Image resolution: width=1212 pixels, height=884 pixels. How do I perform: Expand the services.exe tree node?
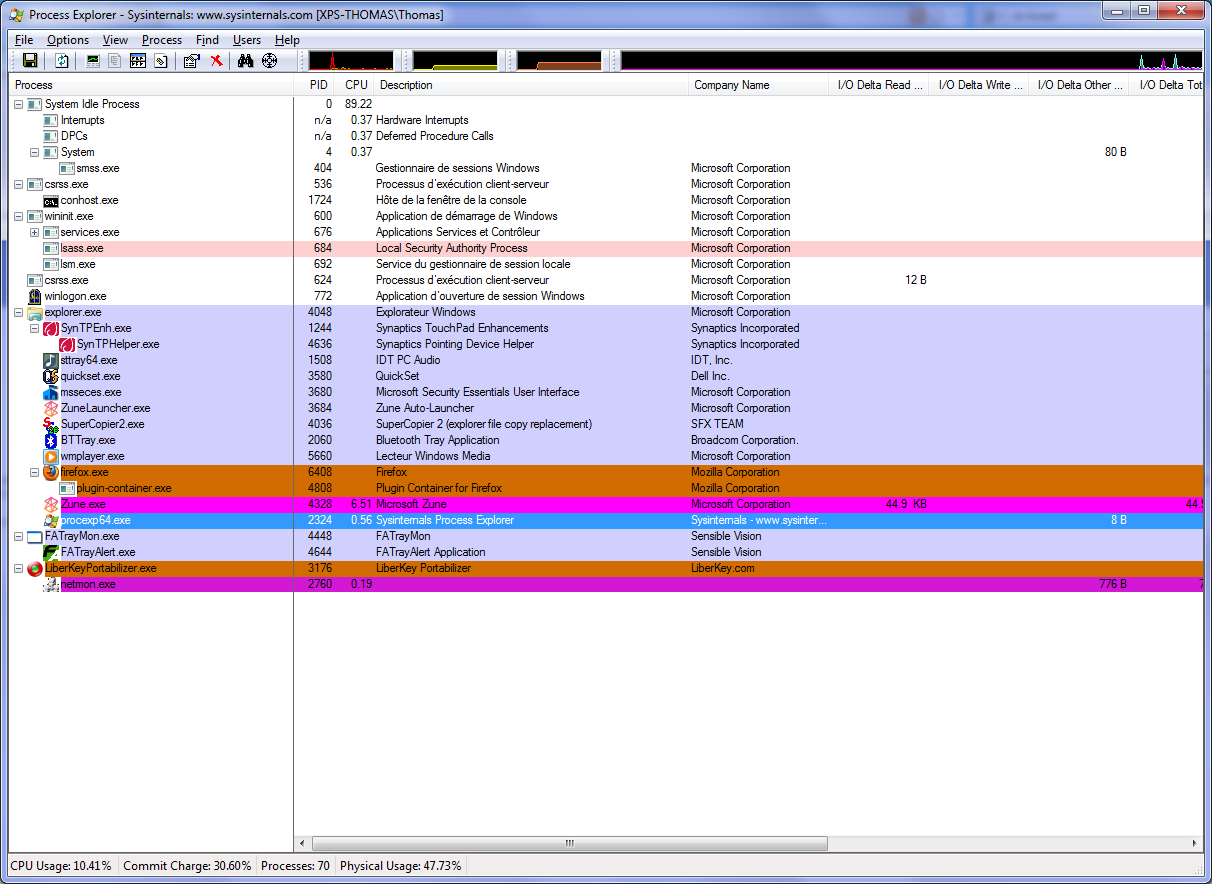tap(34, 232)
